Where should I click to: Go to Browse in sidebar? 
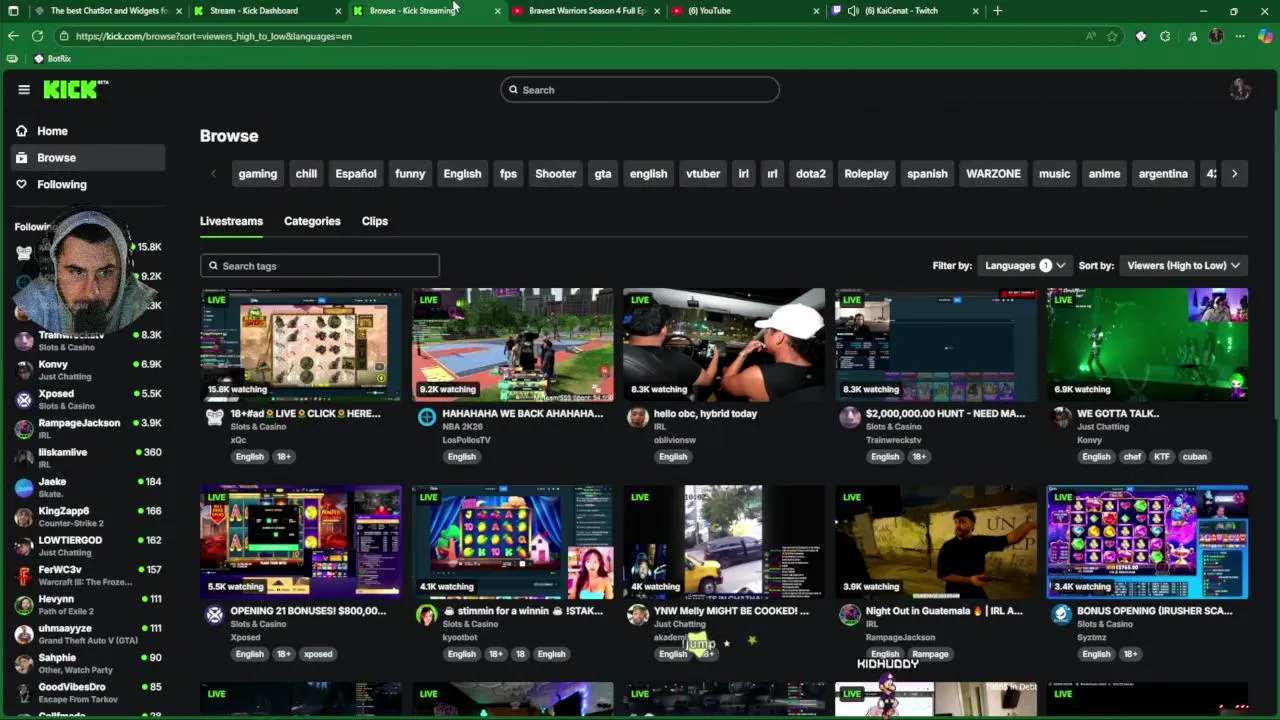pos(88,158)
